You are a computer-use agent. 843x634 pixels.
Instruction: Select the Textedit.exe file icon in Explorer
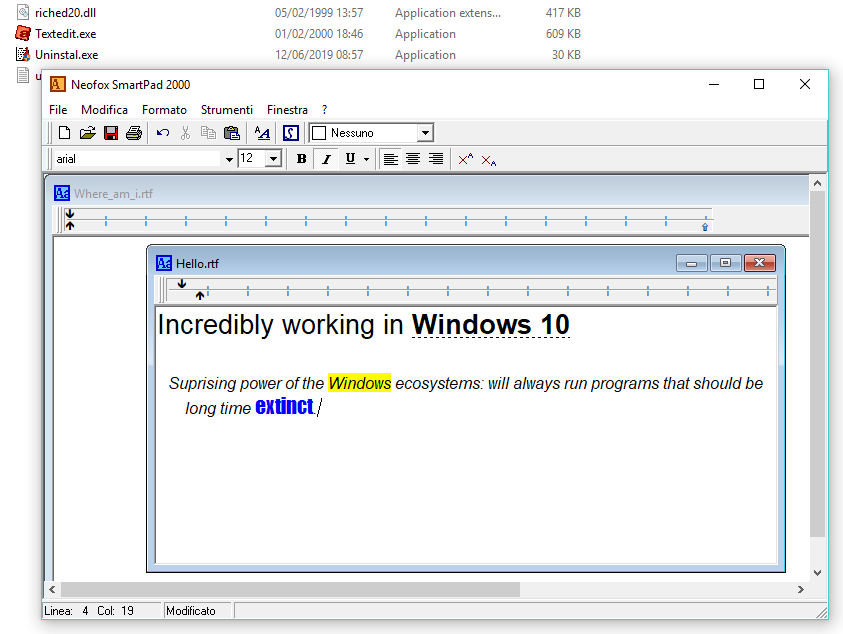pyautogui.click(x=23, y=33)
